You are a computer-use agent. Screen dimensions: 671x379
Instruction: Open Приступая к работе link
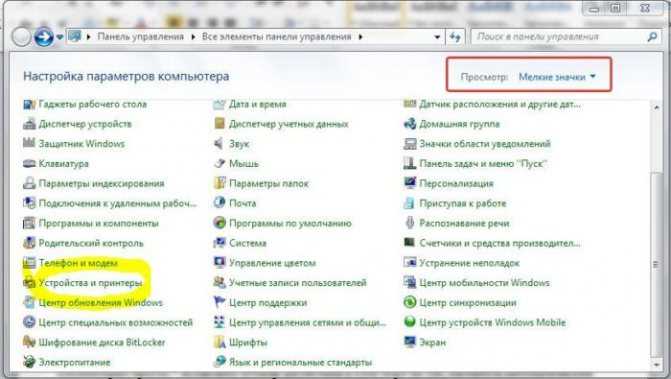click(463, 203)
